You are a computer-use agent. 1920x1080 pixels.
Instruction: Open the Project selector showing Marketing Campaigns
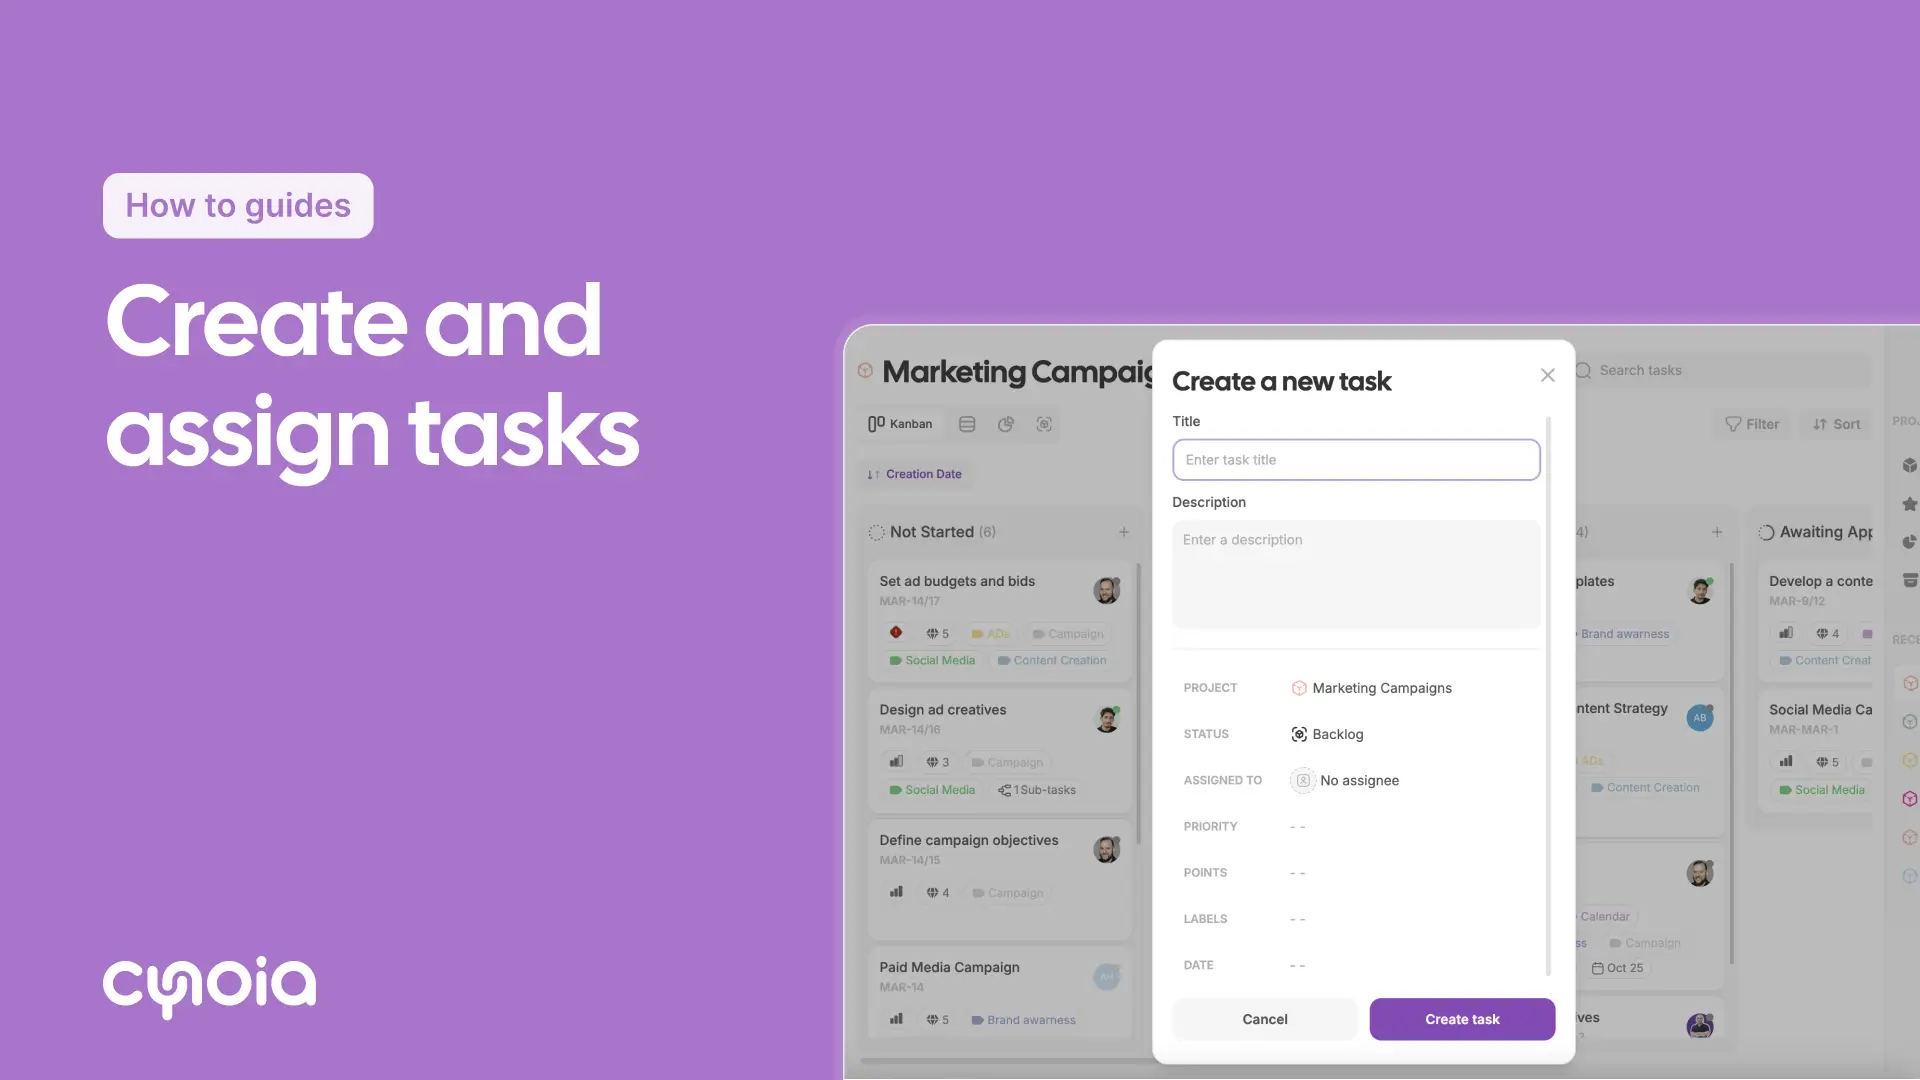tap(1371, 688)
